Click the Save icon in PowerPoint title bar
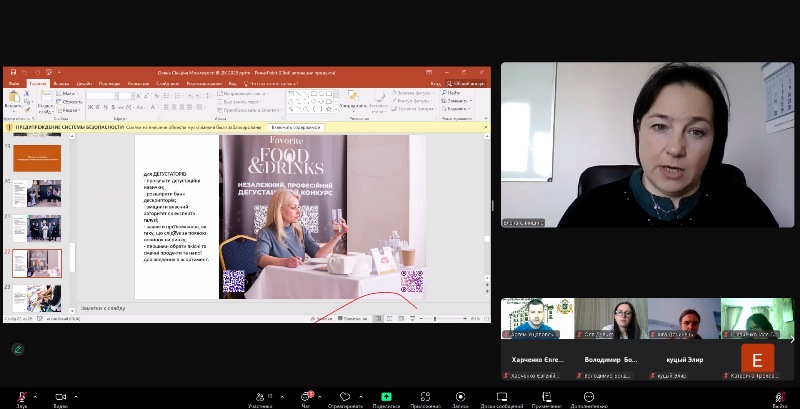The image size is (800, 409). click(x=13, y=72)
